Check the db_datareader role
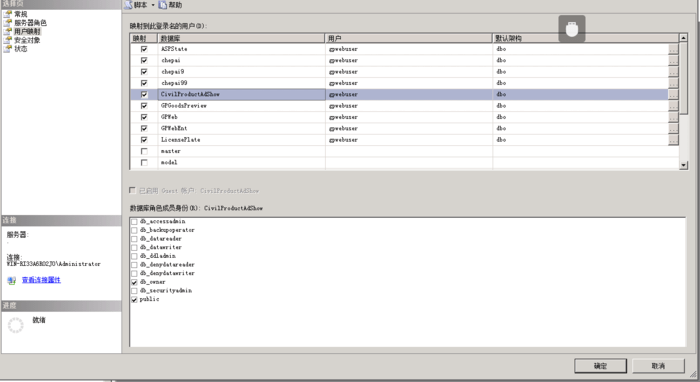The width and height of the screenshot is (700, 382). pyautogui.click(x=134, y=239)
